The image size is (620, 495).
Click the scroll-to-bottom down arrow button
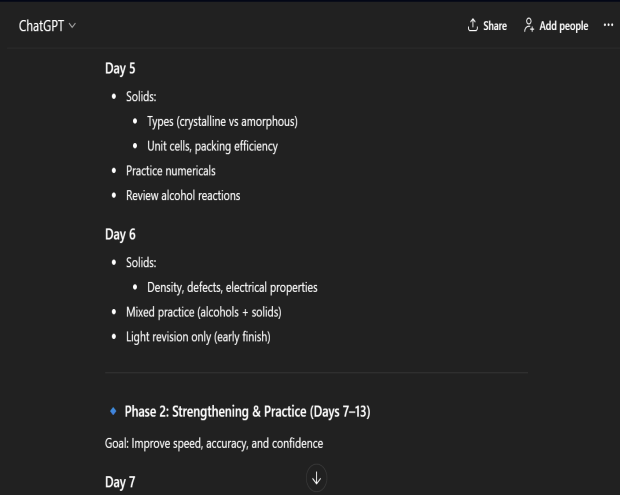[x=317, y=479]
